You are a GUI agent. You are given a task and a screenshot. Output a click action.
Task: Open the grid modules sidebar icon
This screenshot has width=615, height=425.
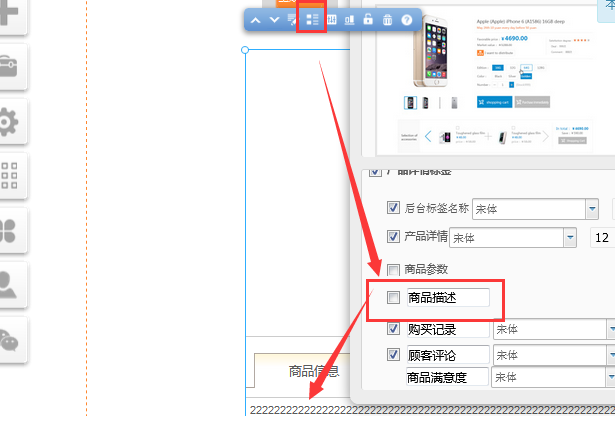pos(10,177)
